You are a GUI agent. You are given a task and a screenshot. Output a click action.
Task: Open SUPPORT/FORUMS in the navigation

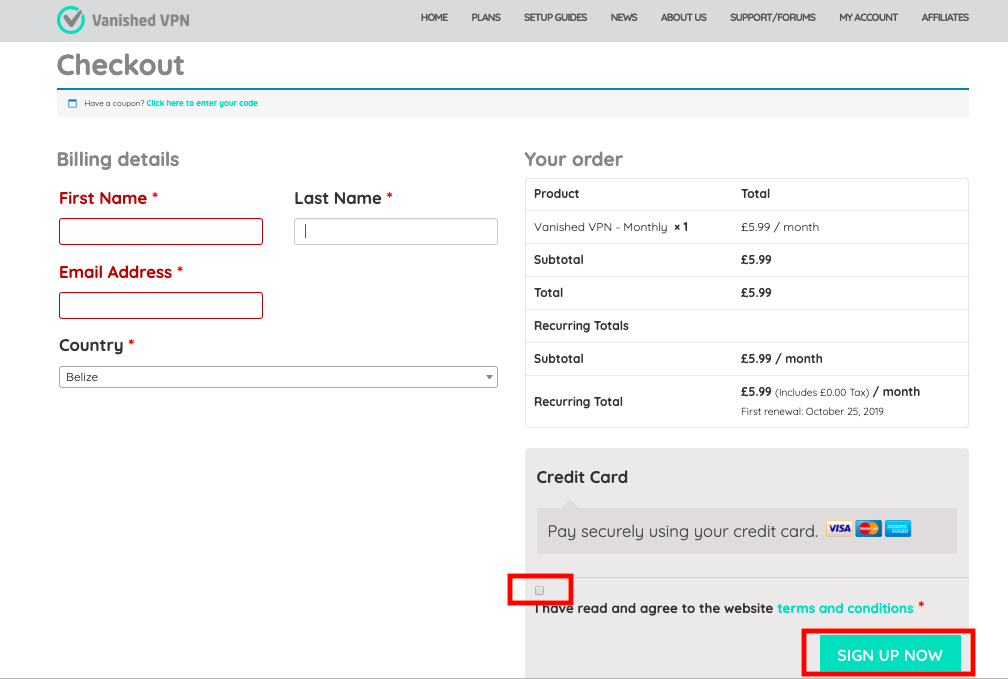click(773, 17)
